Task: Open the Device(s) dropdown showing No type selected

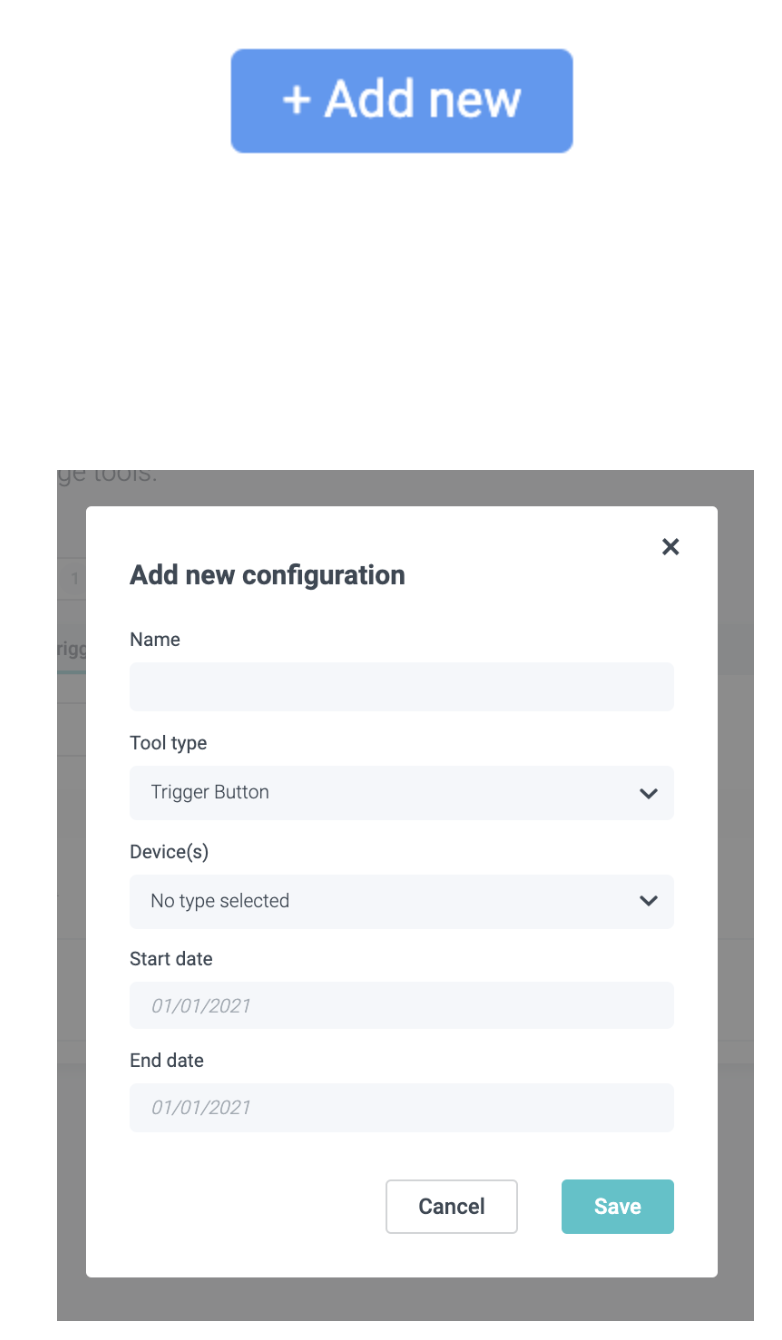Action: [401, 901]
